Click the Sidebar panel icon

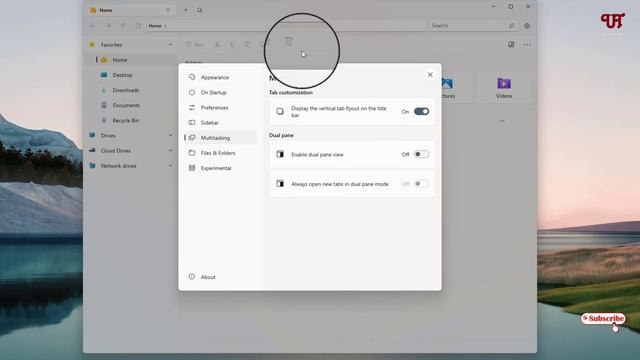click(192, 123)
